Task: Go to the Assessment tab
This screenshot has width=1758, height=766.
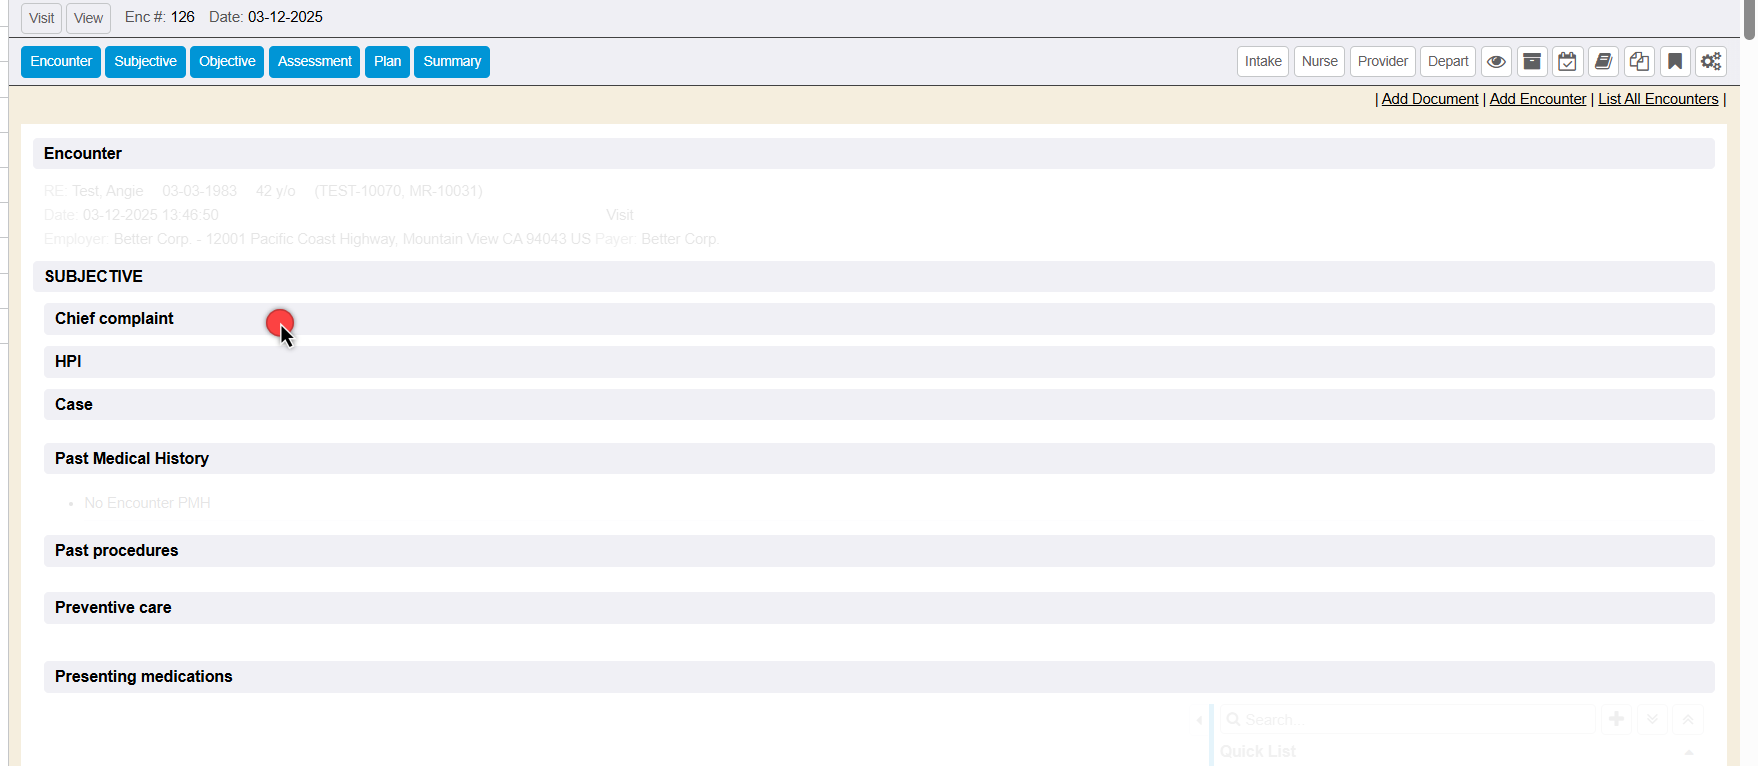Action: (x=314, y=62)
